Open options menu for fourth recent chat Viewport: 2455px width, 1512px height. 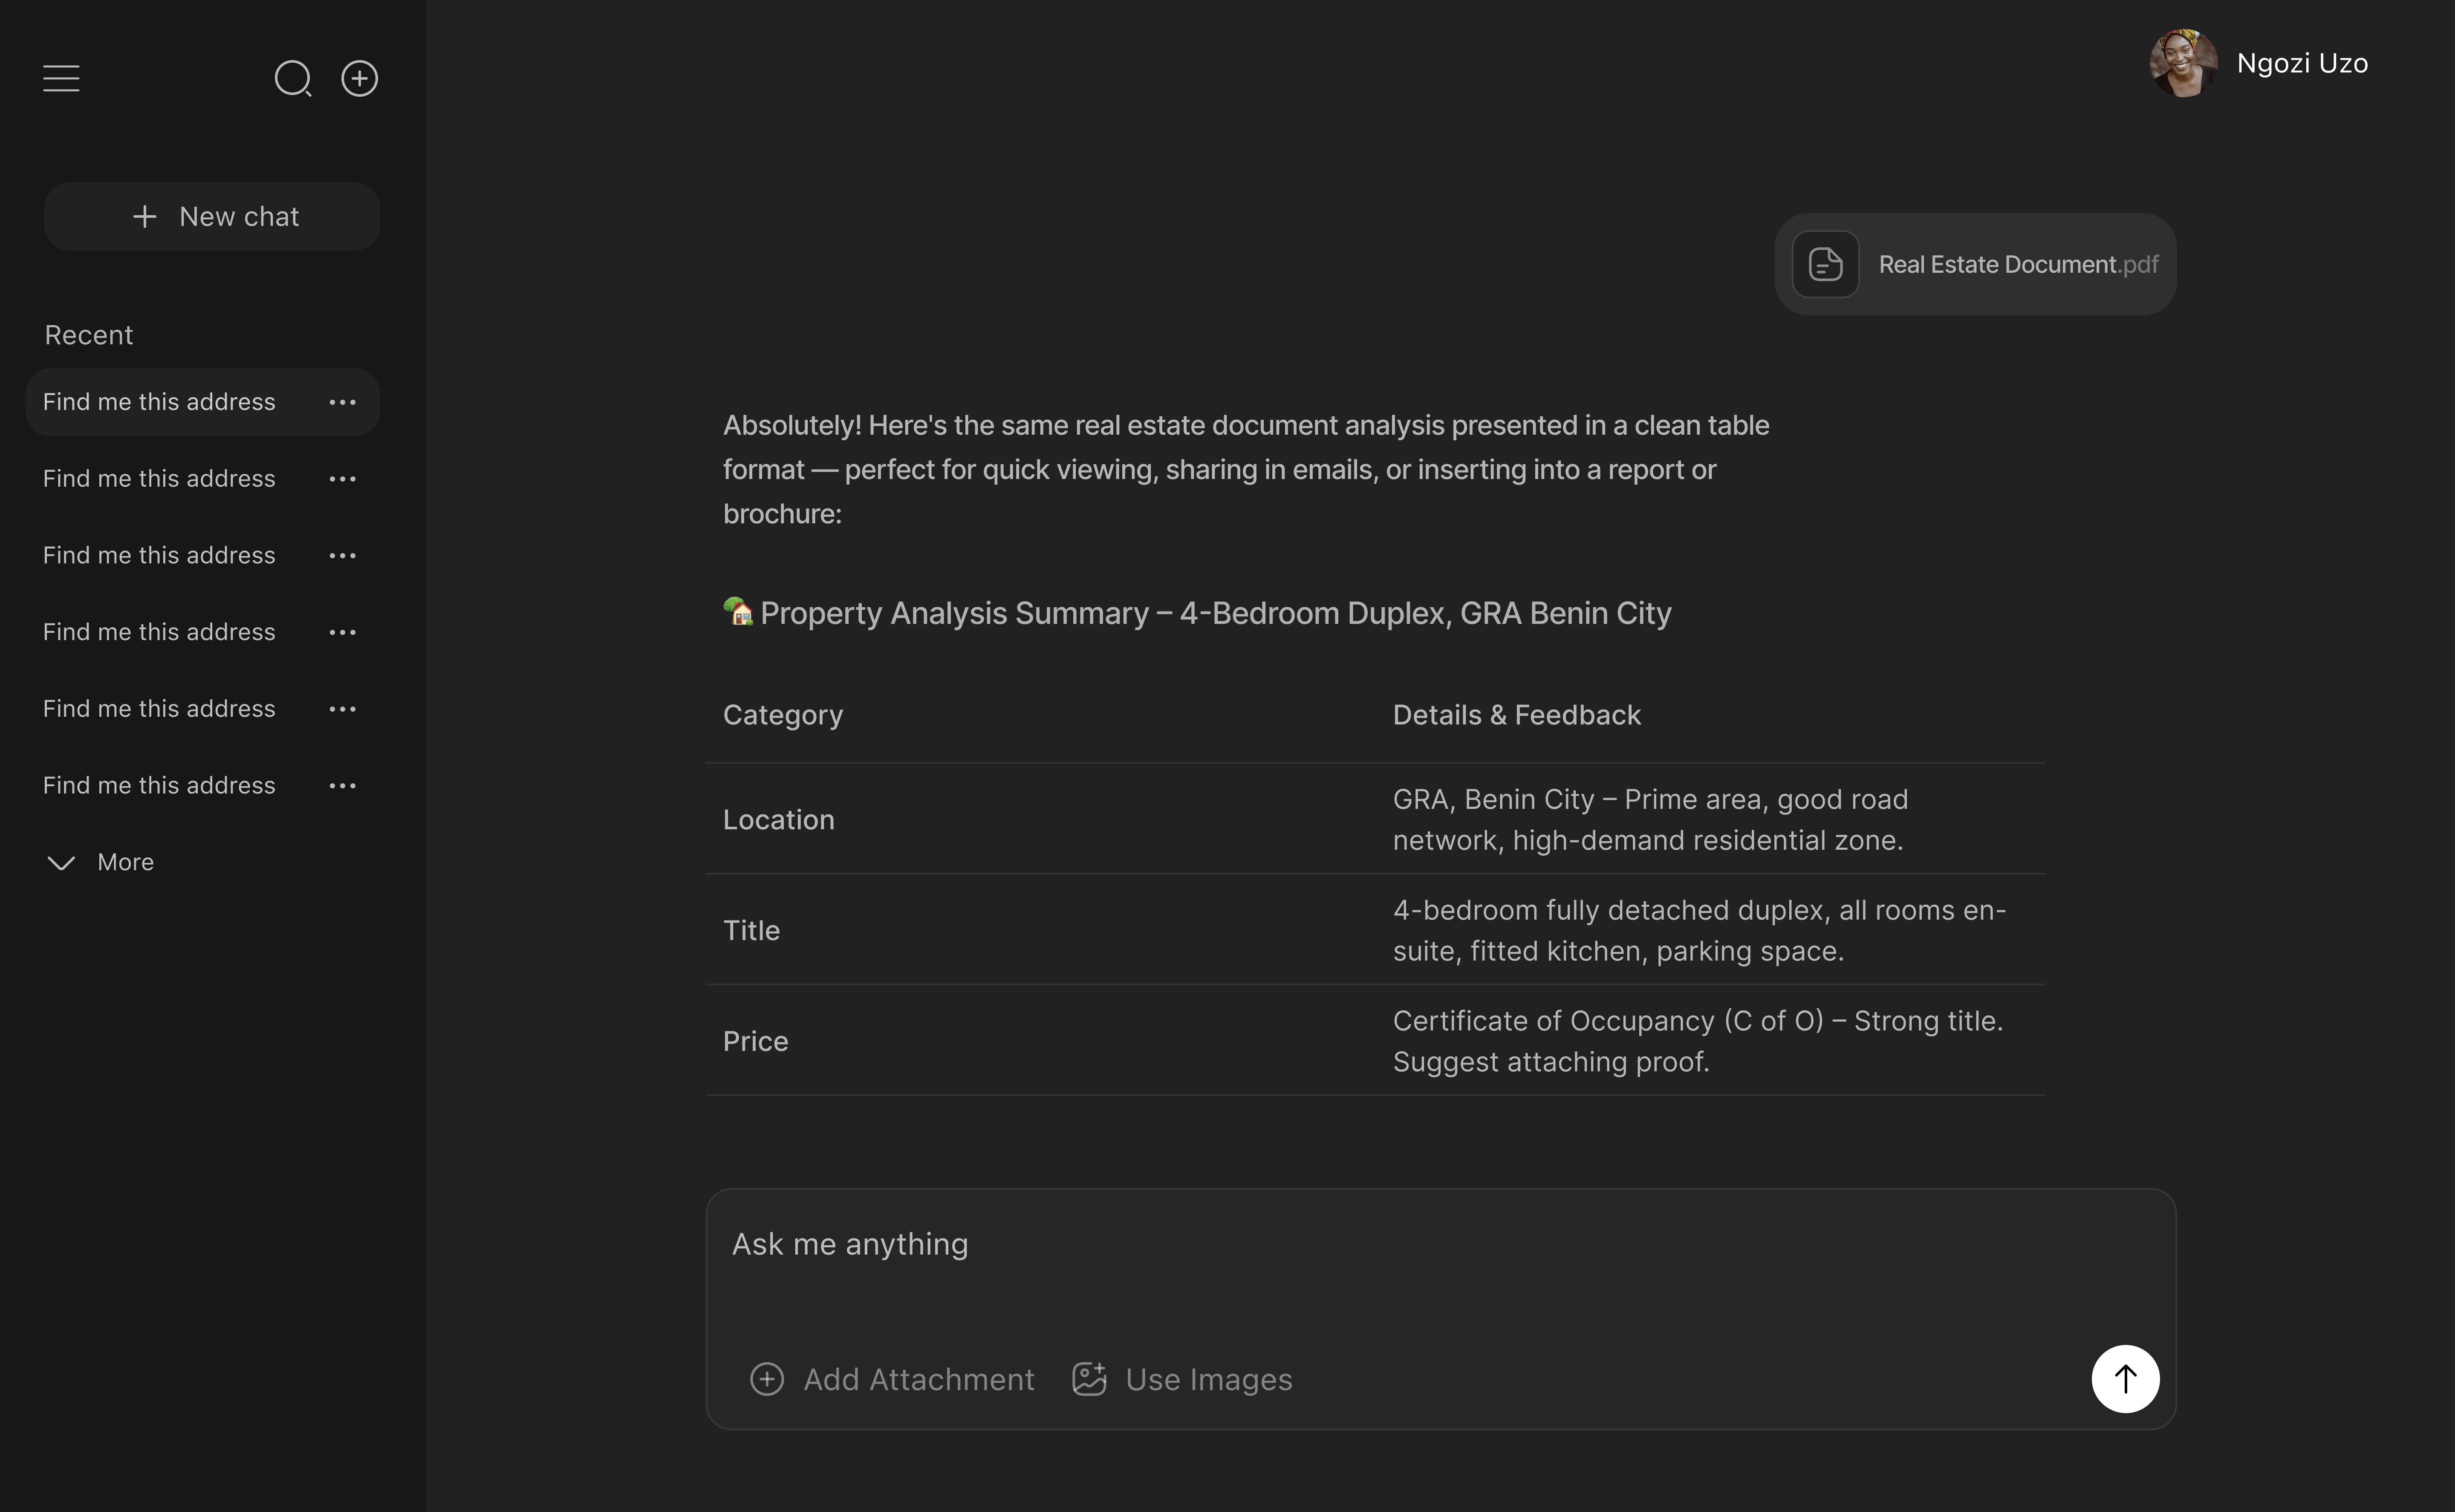click(342, 632)
